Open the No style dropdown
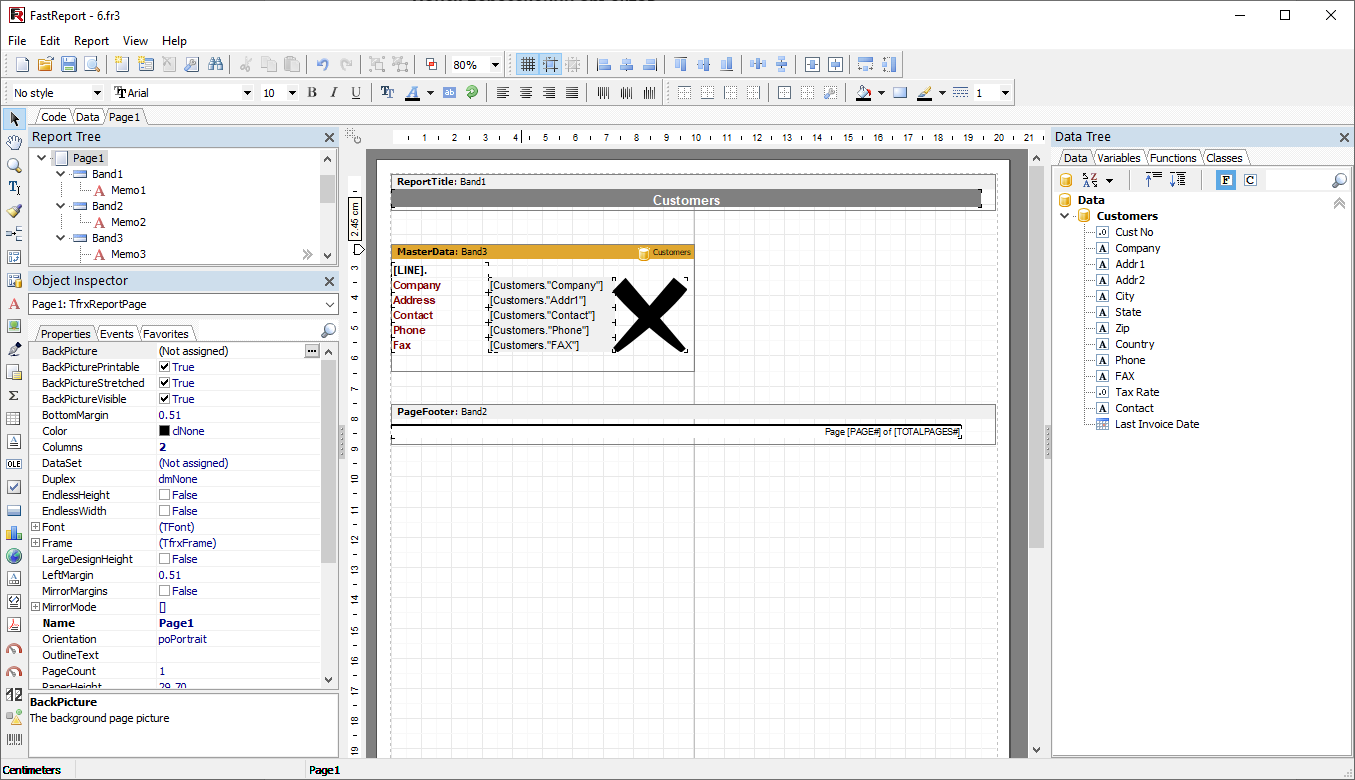 click(97, 93)
